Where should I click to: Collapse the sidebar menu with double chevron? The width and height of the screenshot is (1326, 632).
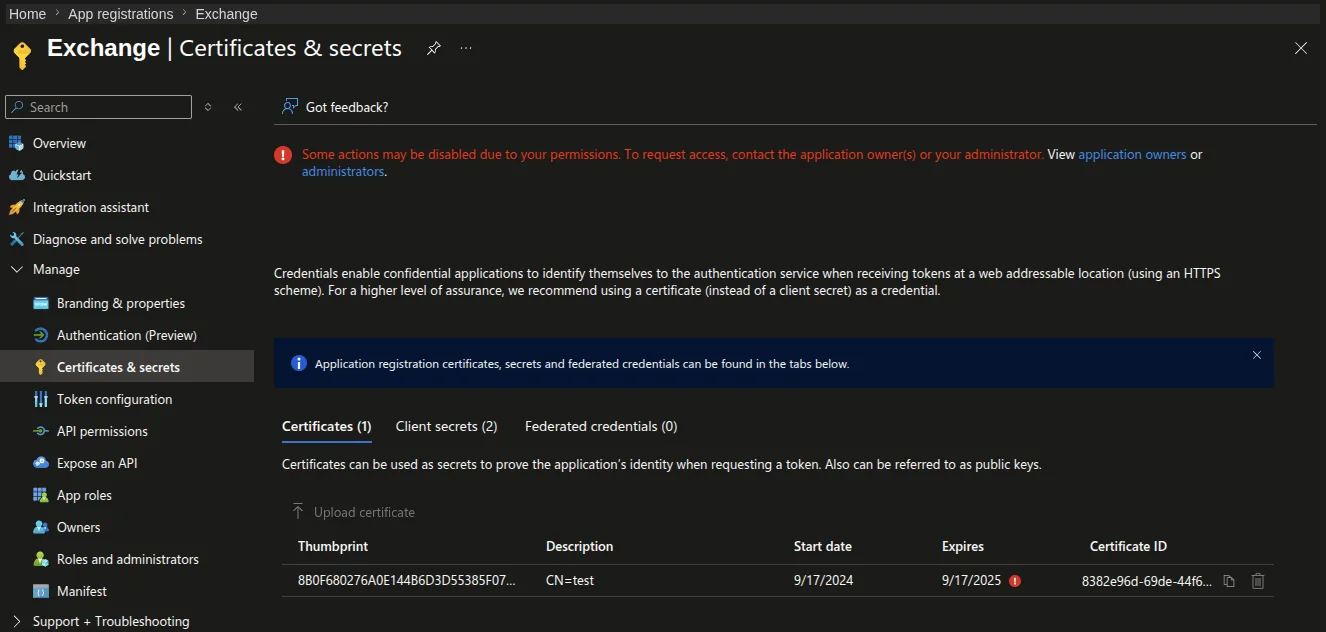click(x=238, y=107)
